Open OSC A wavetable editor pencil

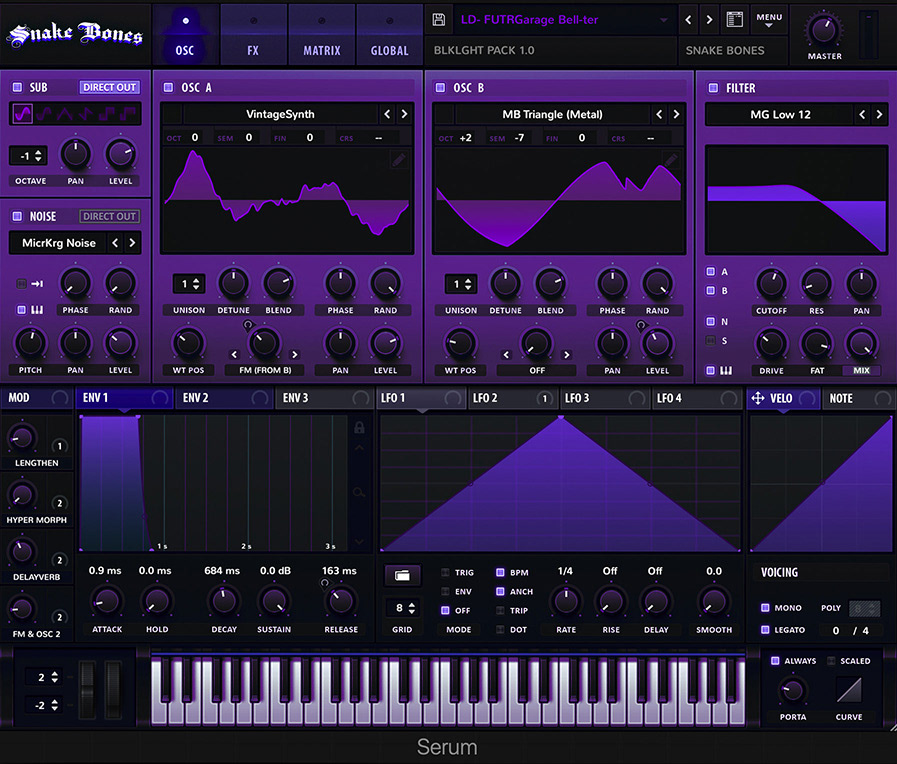[x=399, y=160]
